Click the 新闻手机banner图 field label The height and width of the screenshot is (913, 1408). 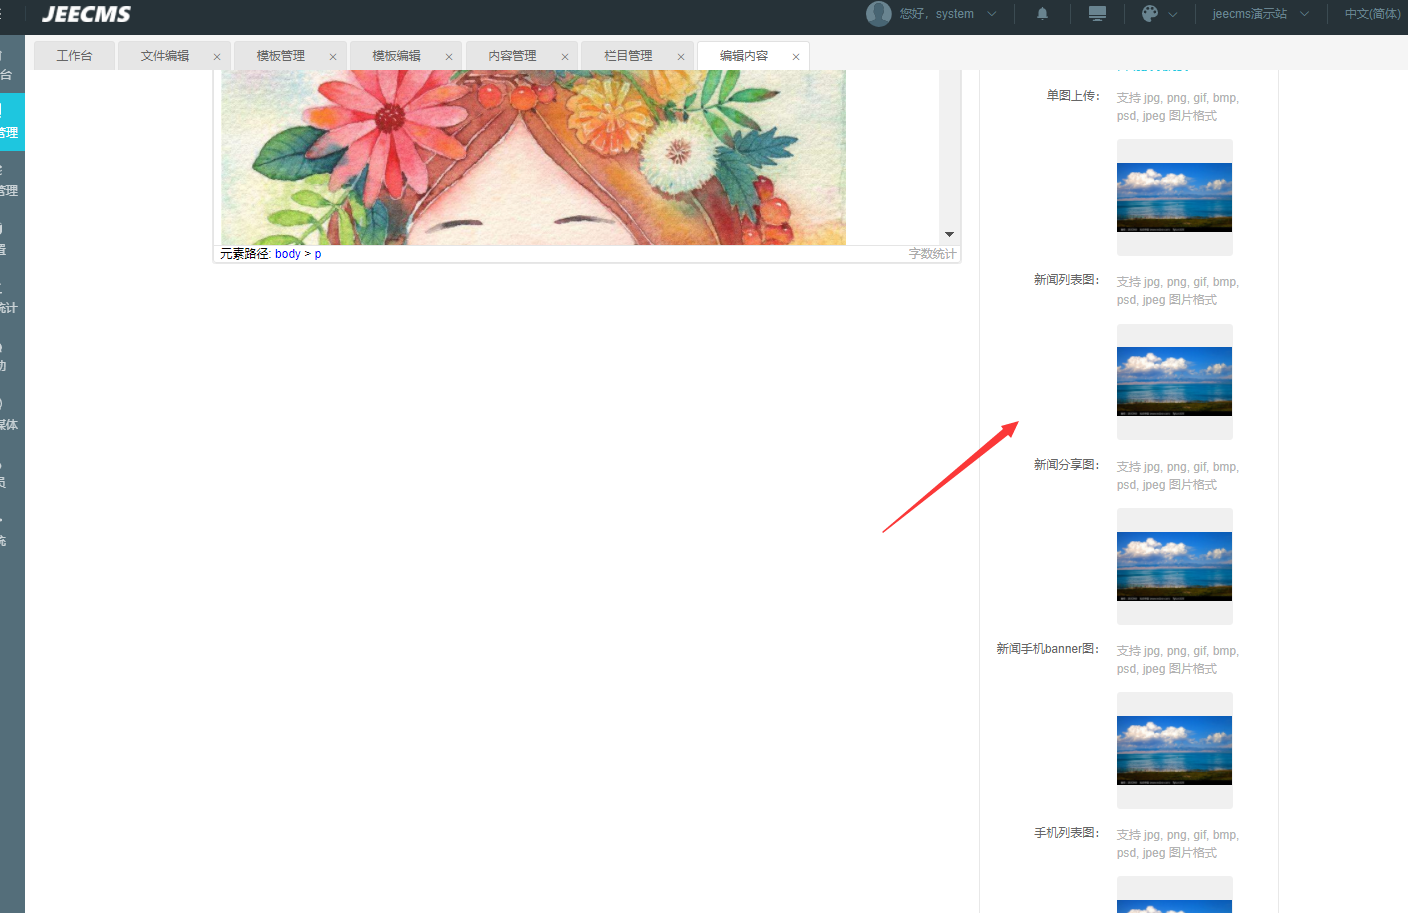[x=1048, y=649]
